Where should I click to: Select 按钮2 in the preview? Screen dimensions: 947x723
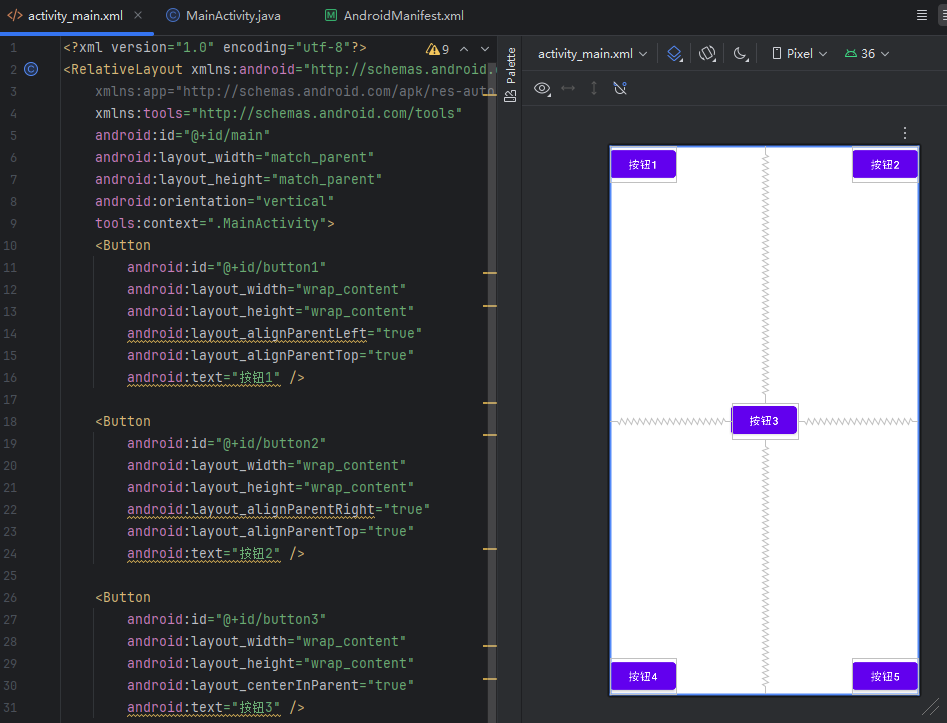click(885, 164)
